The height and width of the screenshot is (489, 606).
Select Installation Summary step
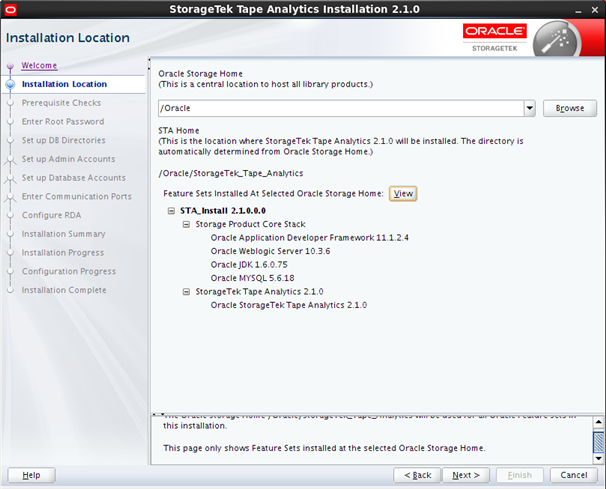pos(63,233)
